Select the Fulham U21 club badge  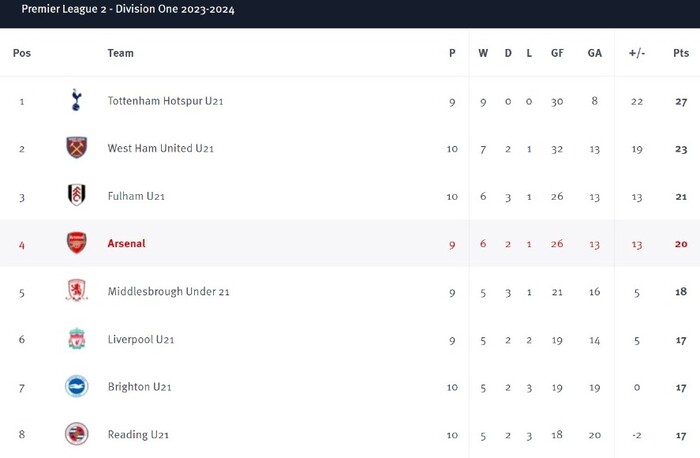[x=76, y=195]
